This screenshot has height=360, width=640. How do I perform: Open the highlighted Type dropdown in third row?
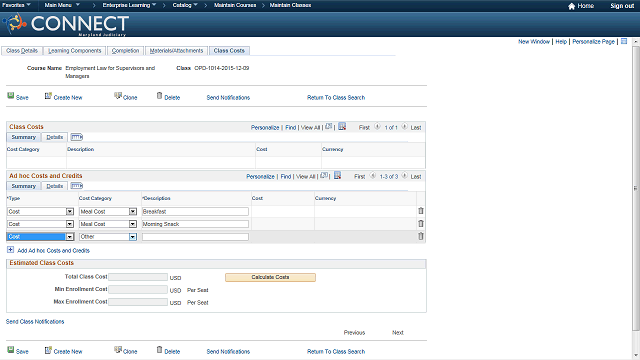[70, 237]
